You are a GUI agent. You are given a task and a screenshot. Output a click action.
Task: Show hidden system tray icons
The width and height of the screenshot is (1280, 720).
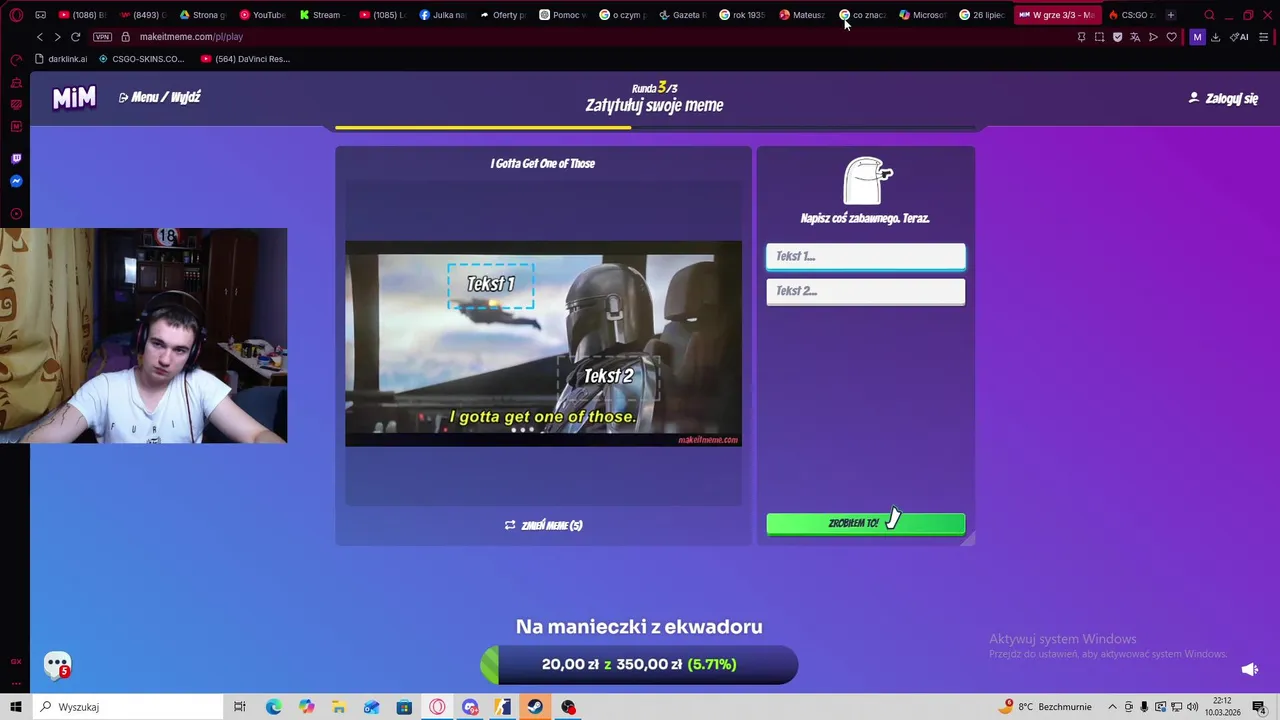[x=1112, y=707]
